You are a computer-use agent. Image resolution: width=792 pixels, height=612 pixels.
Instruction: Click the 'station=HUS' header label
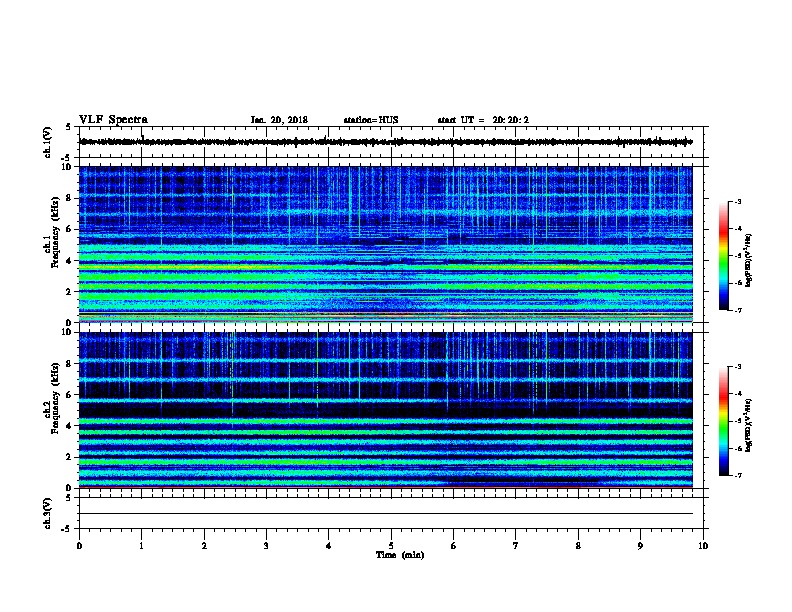point(371,120)
